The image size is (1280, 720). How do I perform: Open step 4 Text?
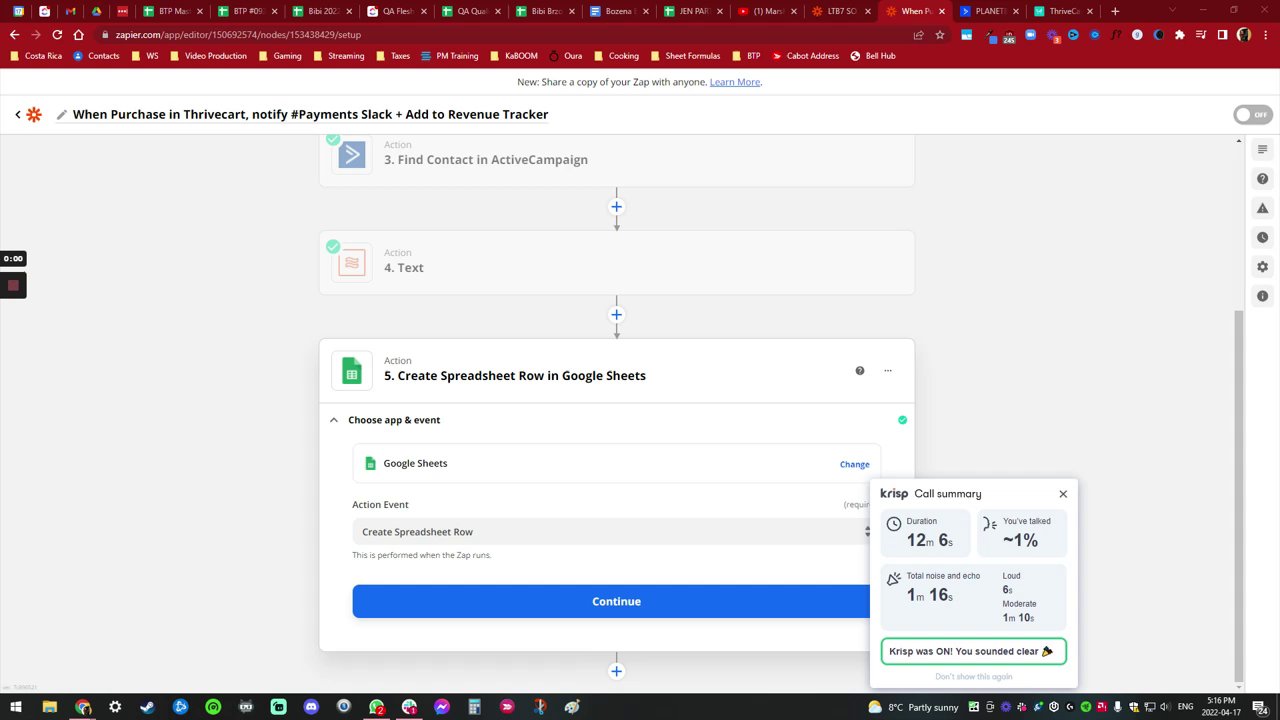[x=616, y=263]
